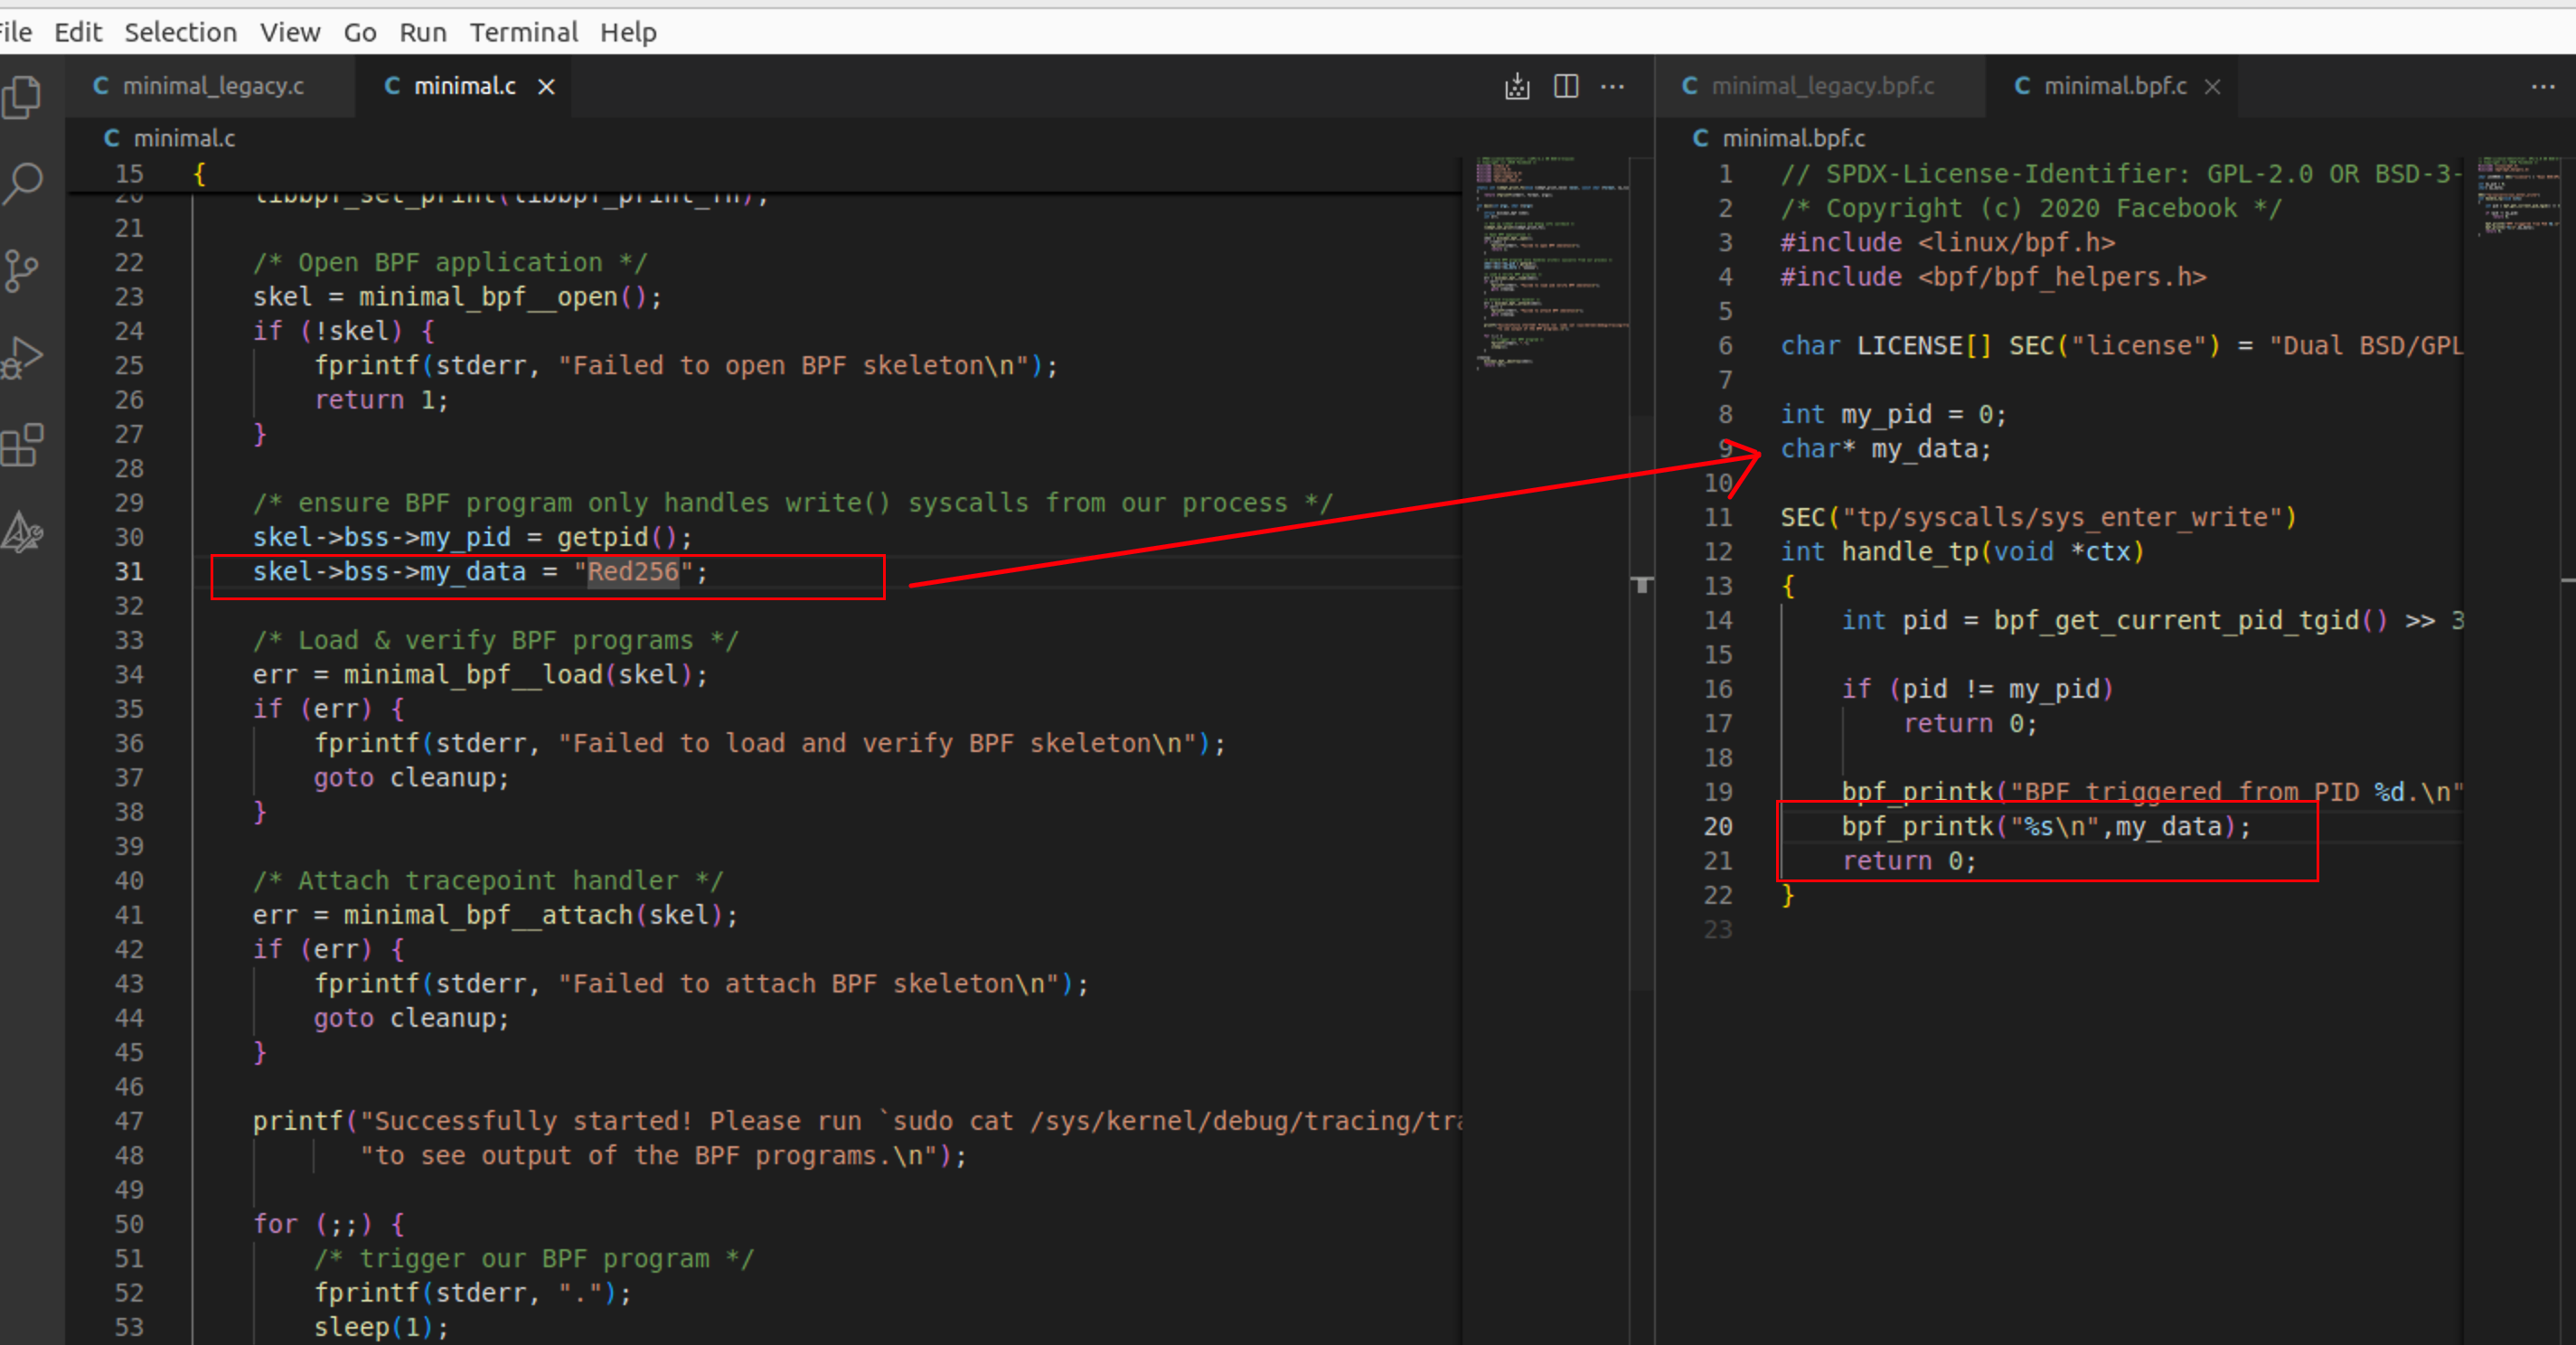Open more actions for left editor group
Screen dimensions: 2576x1345
[x=1612, y=87]
